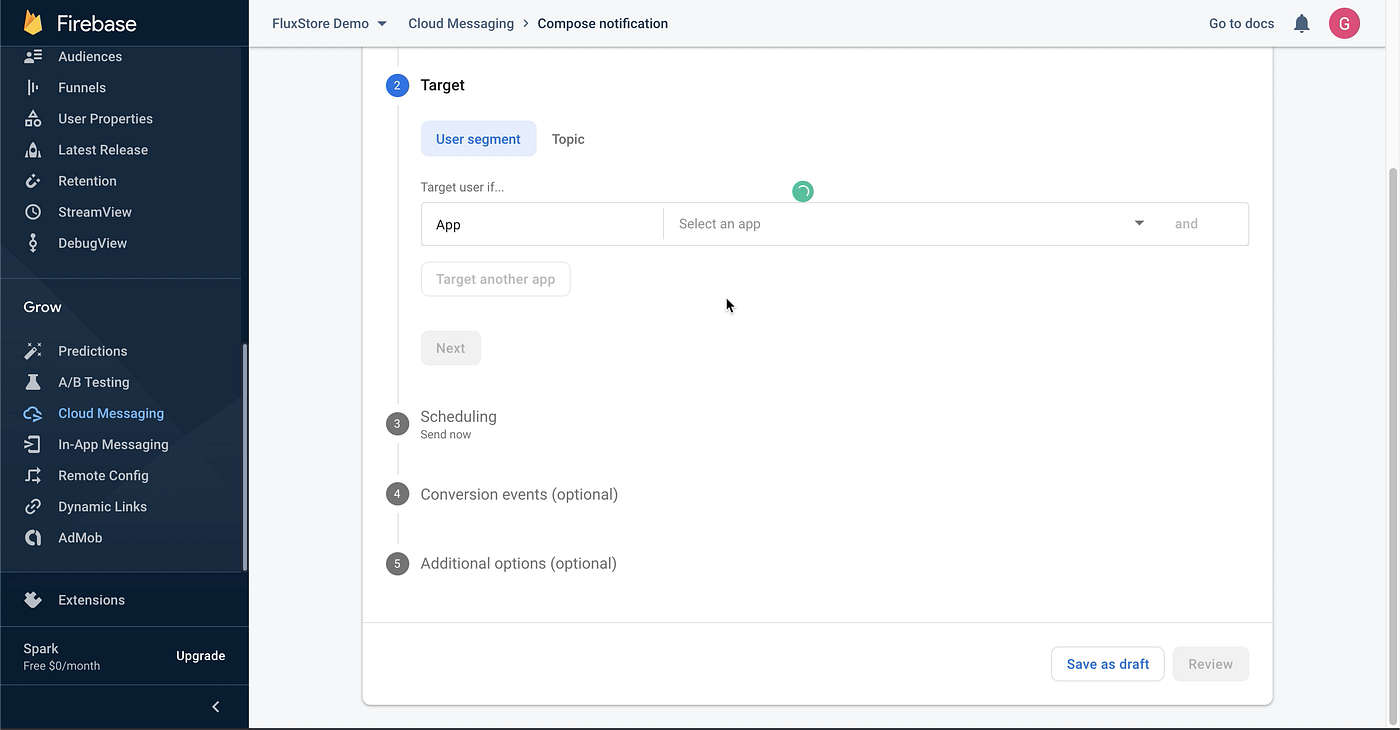
Task: Expand the Scheduling step
Action: [458, 417]
